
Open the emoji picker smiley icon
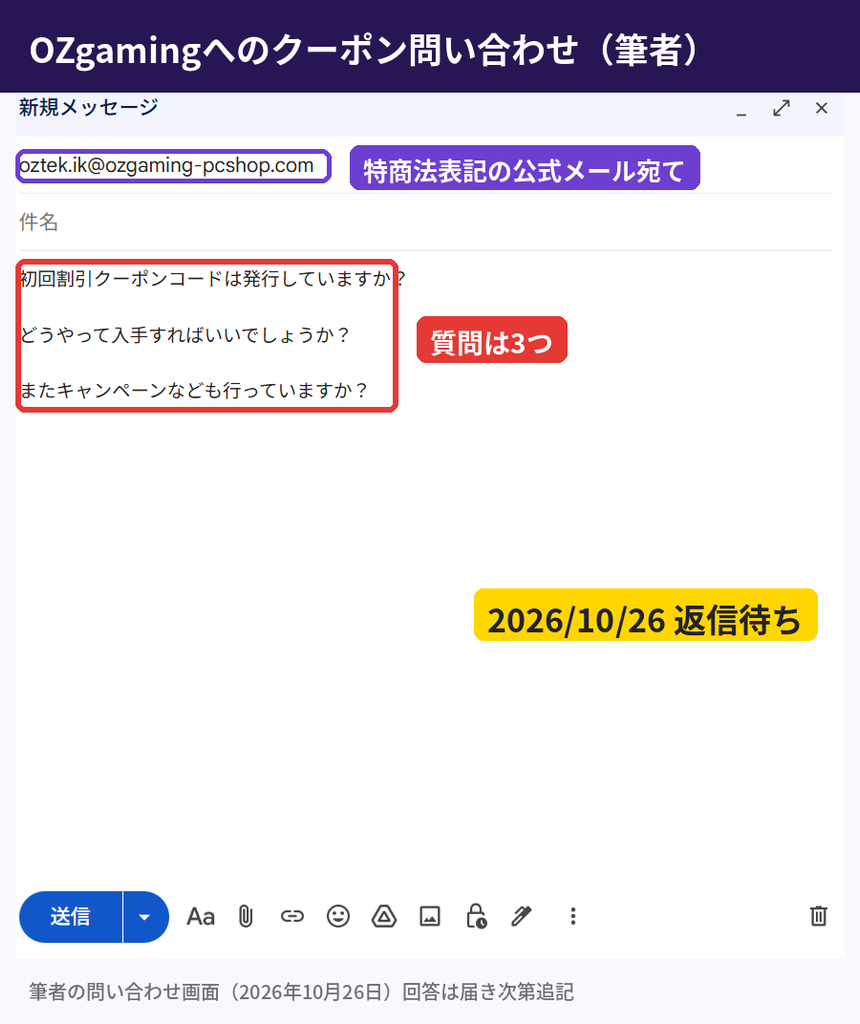coord(338,916)
